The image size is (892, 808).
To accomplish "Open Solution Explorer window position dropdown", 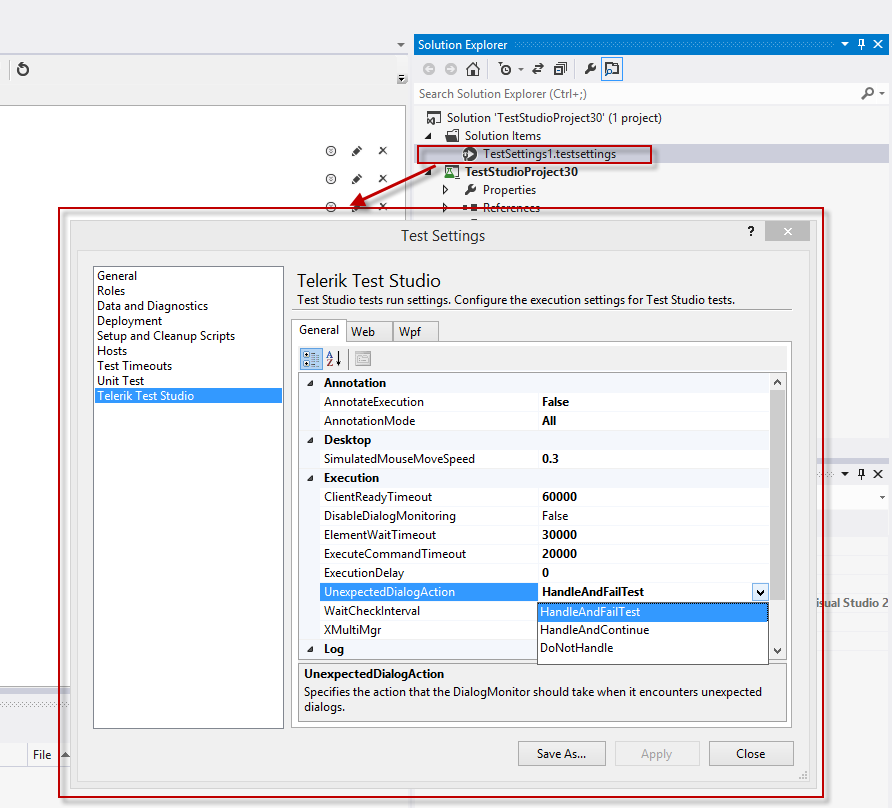I will [x=845, y=44].
